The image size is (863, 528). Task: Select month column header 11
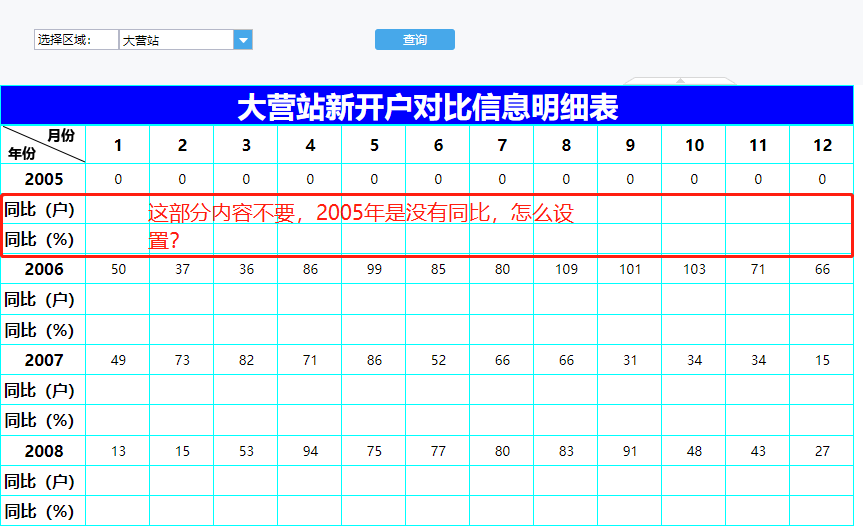tap(758, 145)
